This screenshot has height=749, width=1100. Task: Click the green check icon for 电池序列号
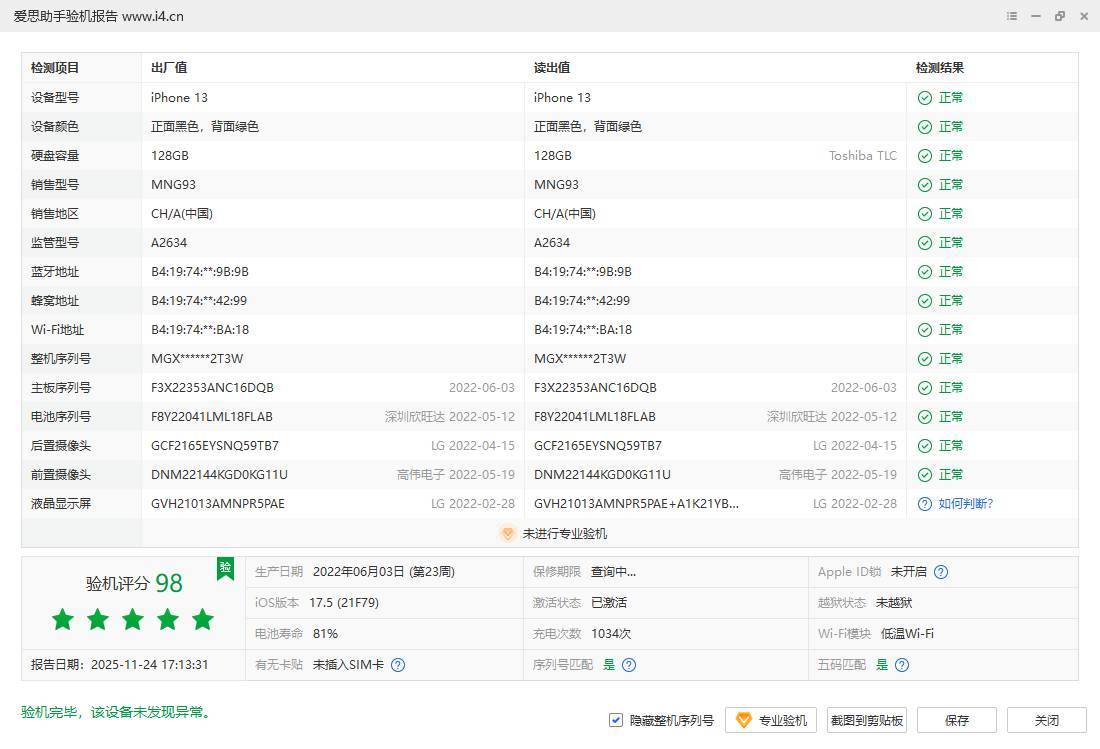coord(925,417)
